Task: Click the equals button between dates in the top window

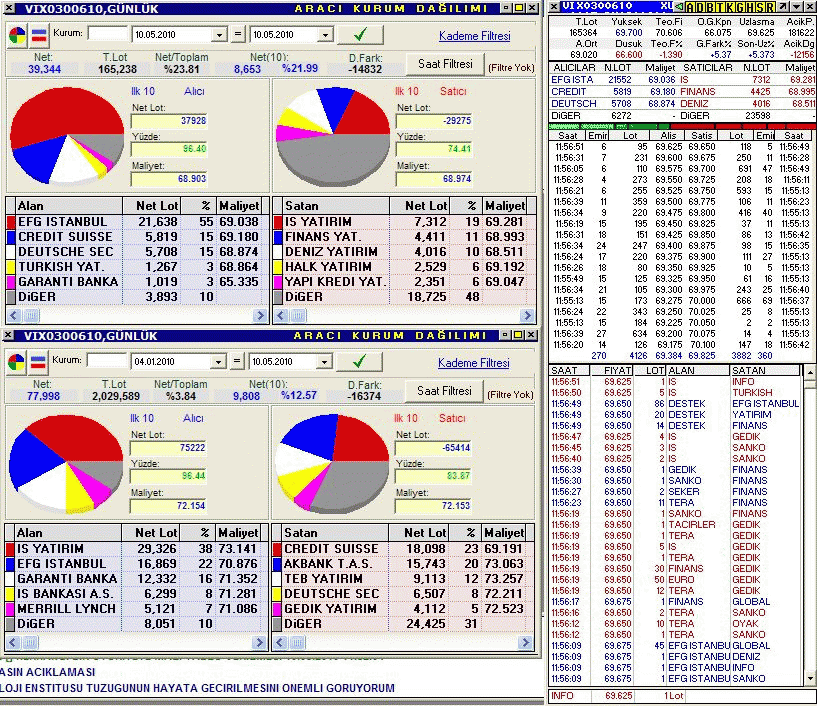Action: pyautogui.click(x=238, y=35)
